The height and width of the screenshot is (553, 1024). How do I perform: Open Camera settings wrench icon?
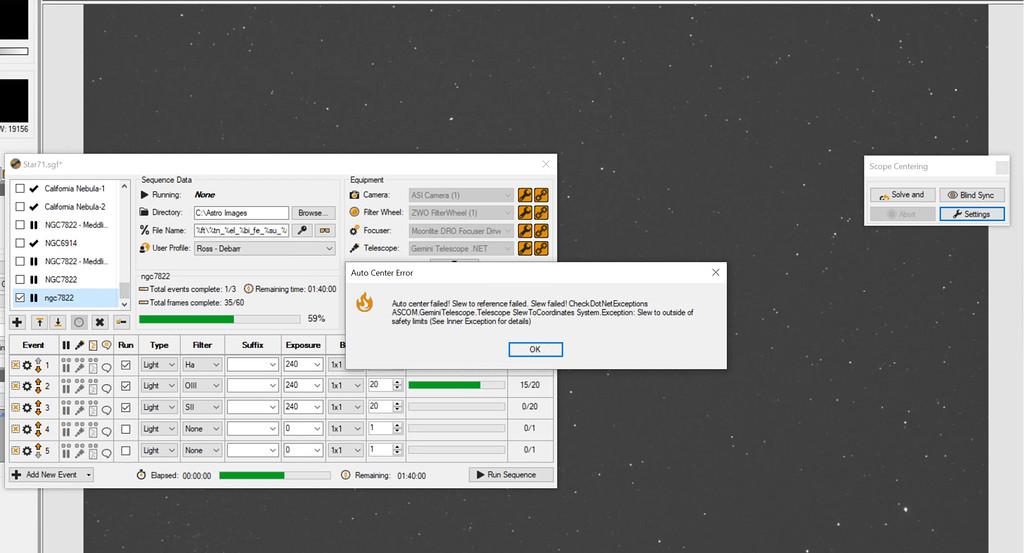click(524, 195)
